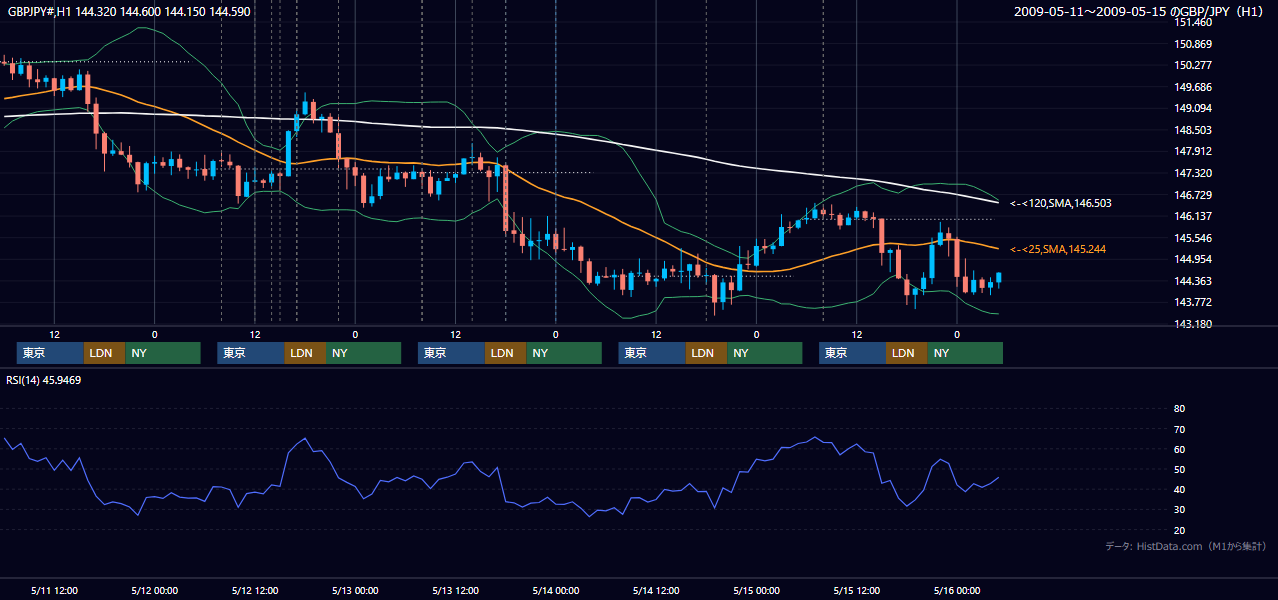Click the 5/14 12:00 time axis label
Viewport: 1278px width, 600px height.
click(656, 590)
